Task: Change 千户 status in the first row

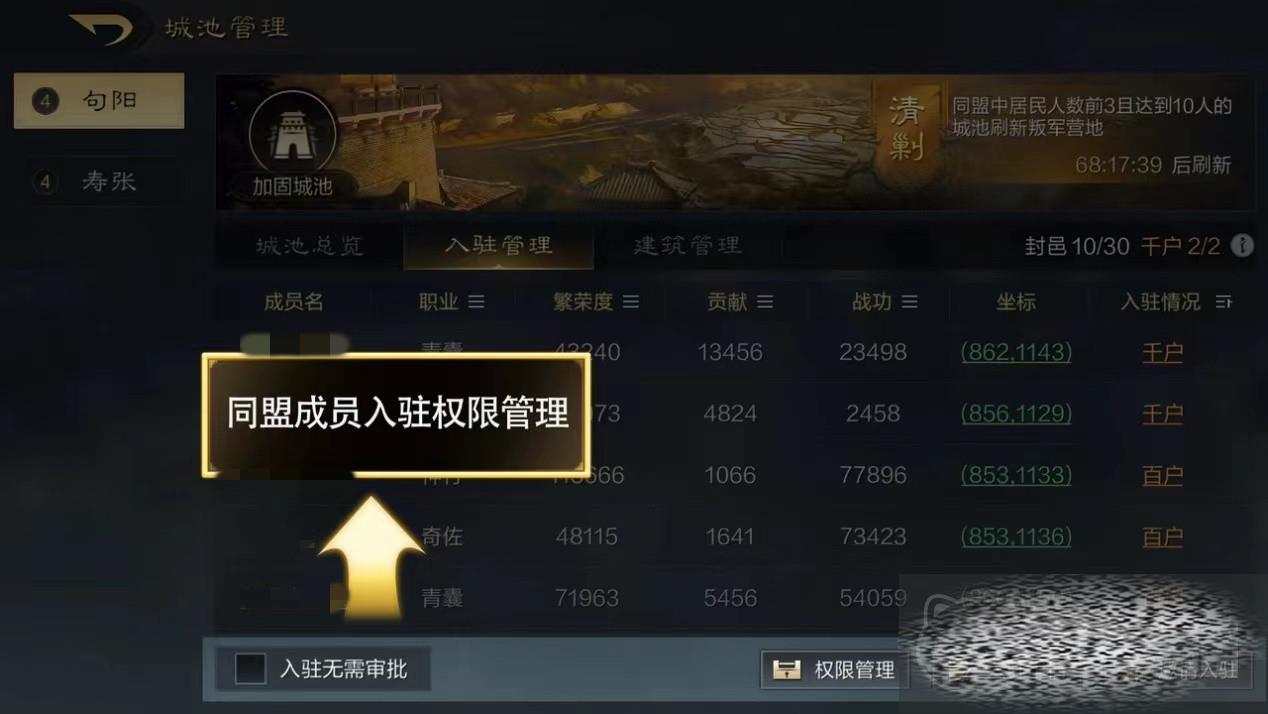Action: pos(1162,352)
